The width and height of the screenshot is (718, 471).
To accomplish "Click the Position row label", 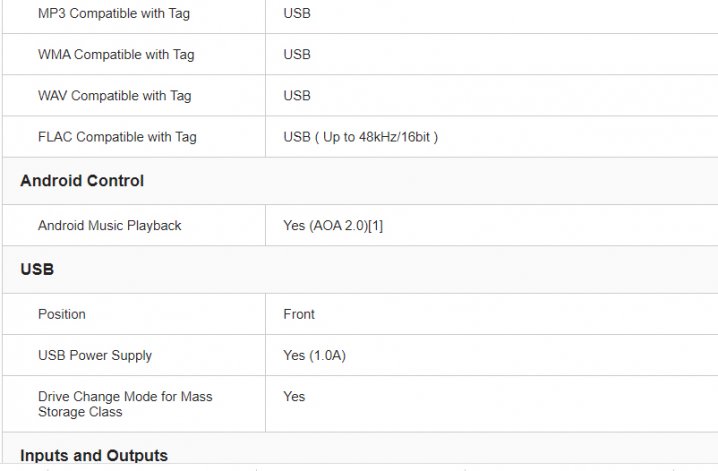I will click(x=62, y=314).
